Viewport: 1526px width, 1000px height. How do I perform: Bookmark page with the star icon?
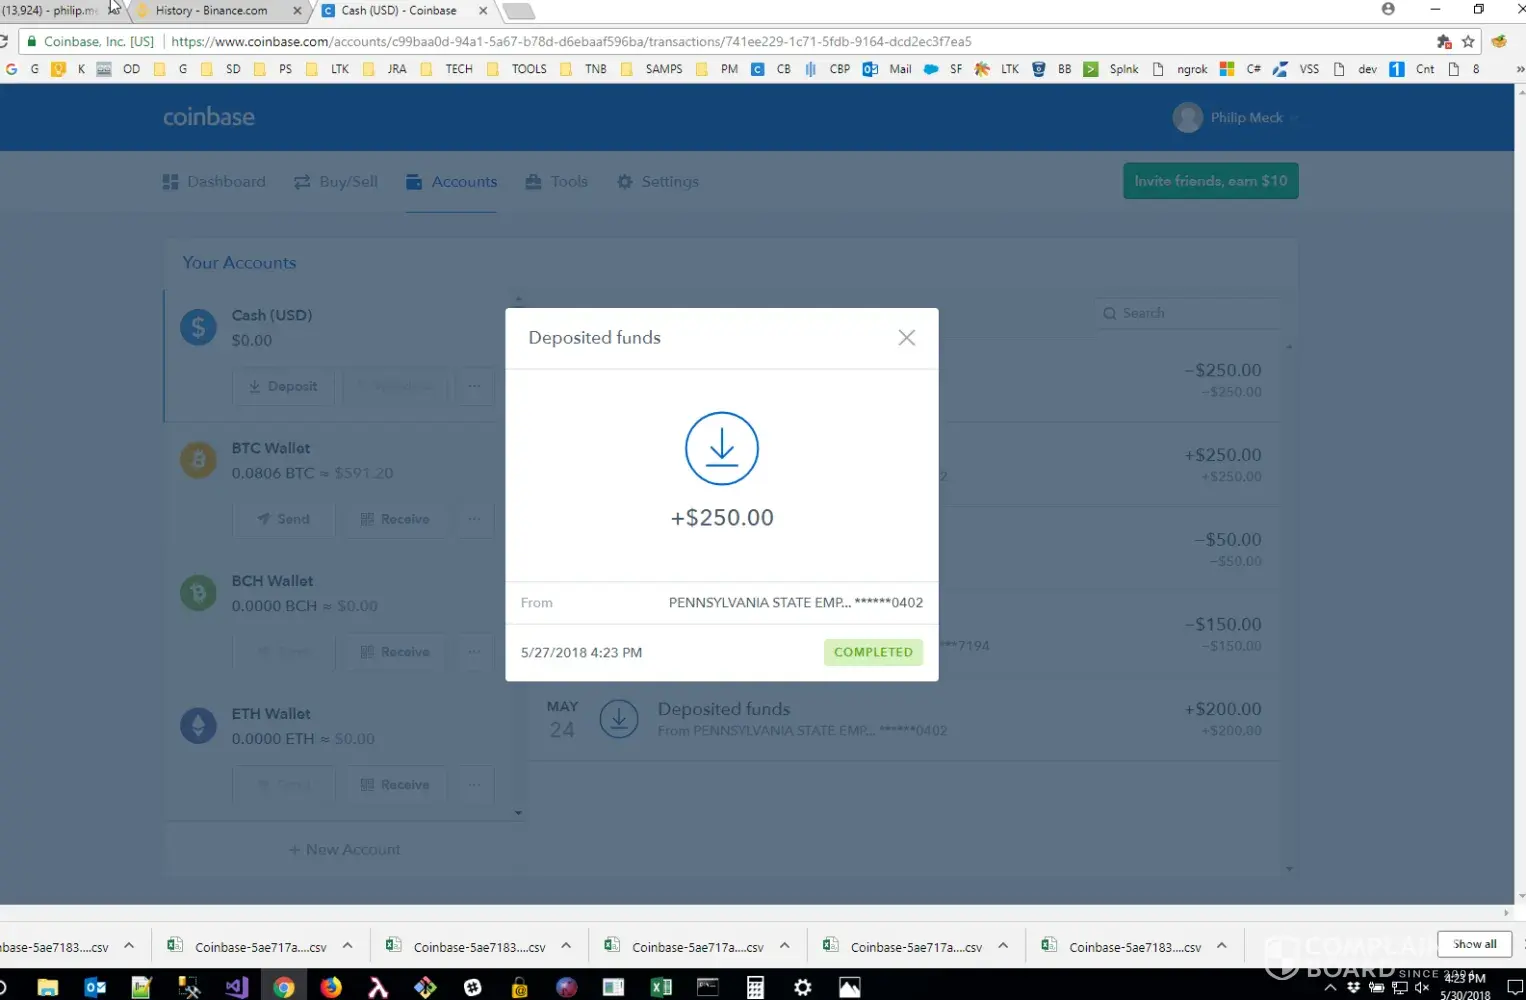click(x=1468, y=42)
